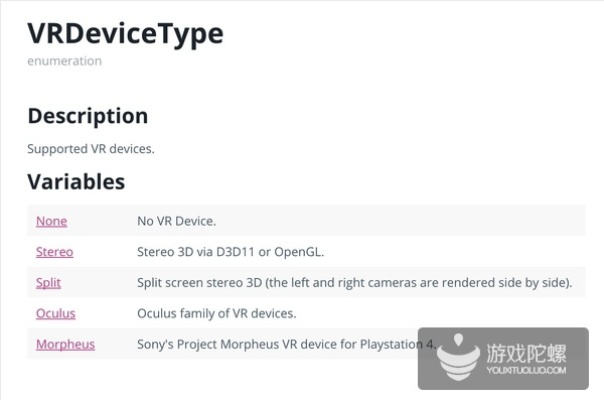Click the 'enumeration' subtitle text
This screenshot has height=400, width=604.
point(64,61)
